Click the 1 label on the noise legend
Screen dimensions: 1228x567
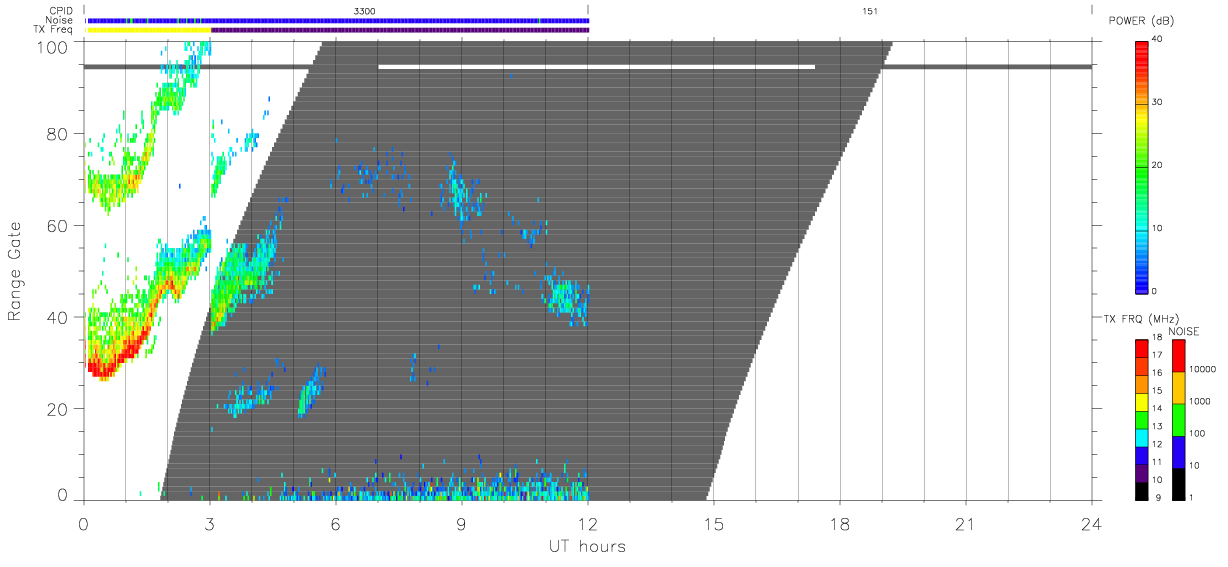tap(1193, 497)
